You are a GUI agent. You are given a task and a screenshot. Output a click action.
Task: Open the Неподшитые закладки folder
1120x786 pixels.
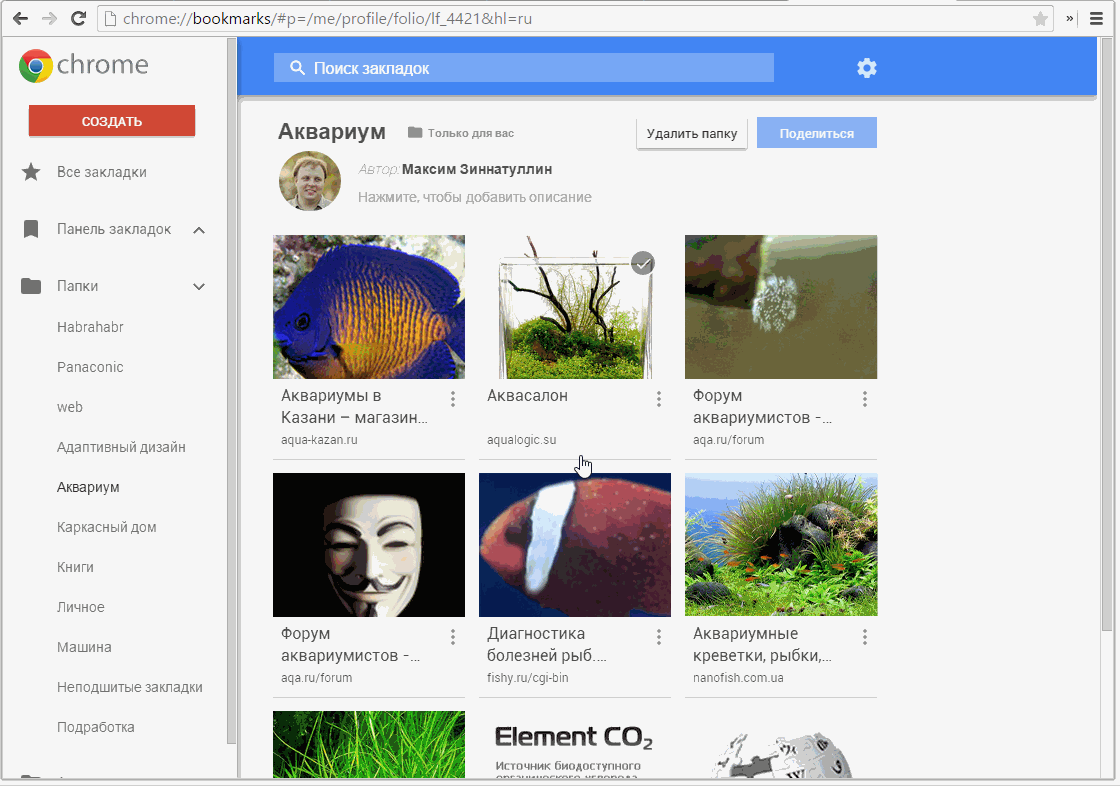(130, 687)
